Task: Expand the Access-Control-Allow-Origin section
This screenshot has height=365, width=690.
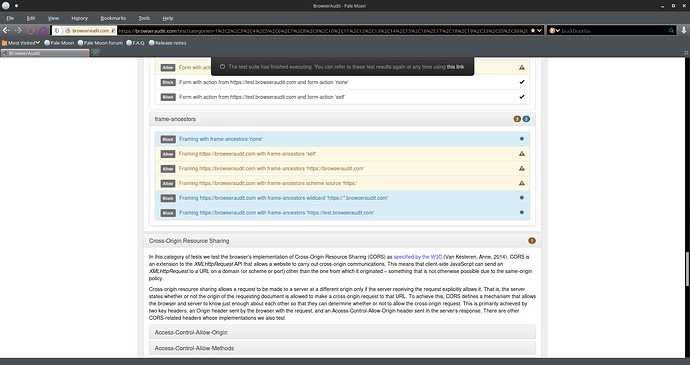Action: [342, 332]
